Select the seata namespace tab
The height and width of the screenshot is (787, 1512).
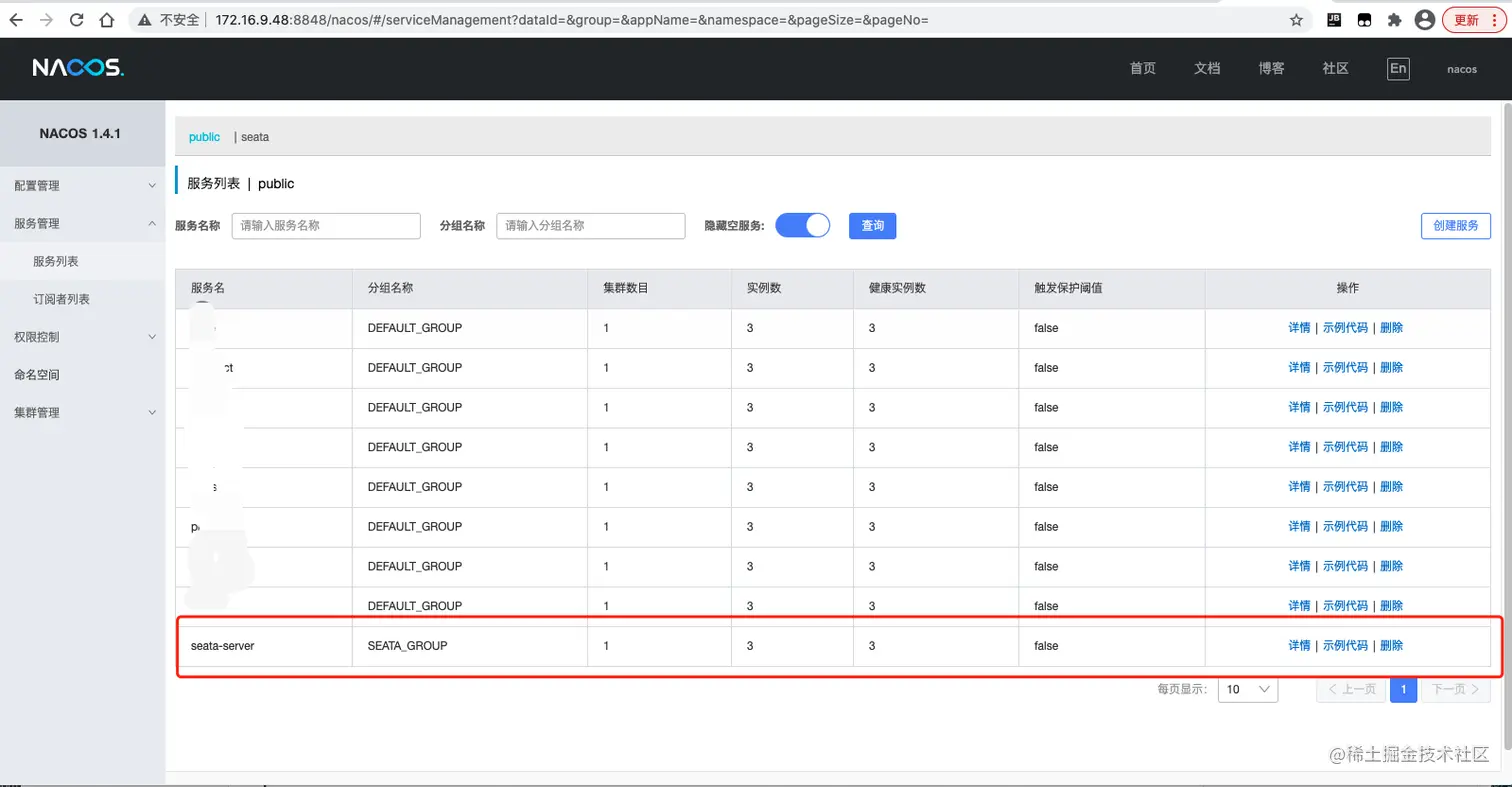(254, 136)
